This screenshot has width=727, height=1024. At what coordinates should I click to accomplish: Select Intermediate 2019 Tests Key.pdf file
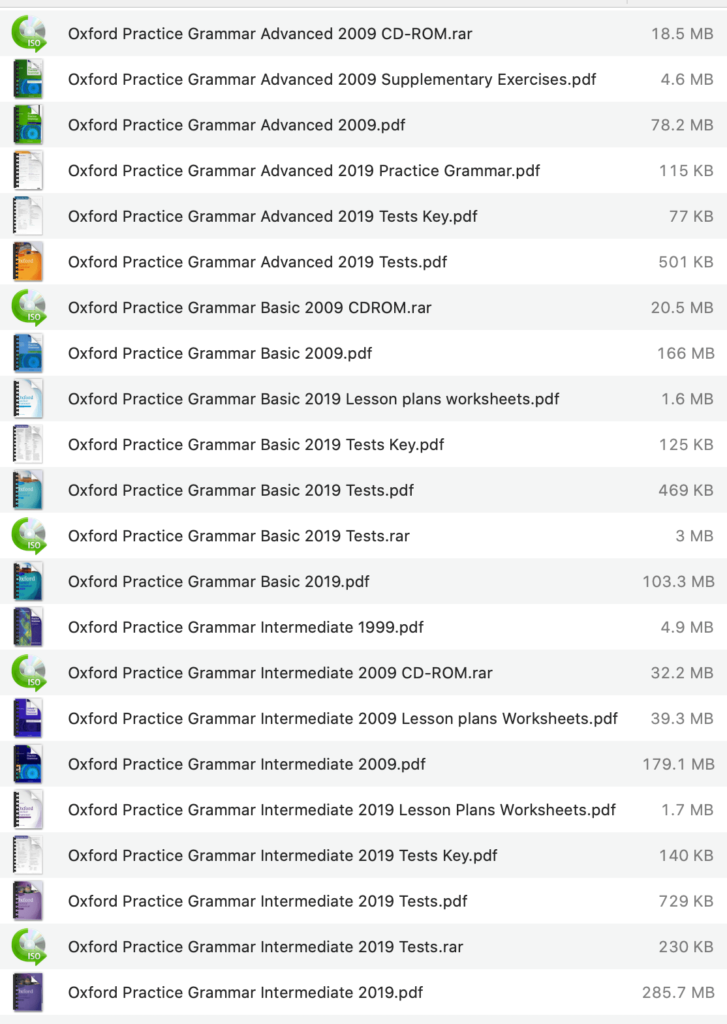pyautogui.click(x=363, y=856)
